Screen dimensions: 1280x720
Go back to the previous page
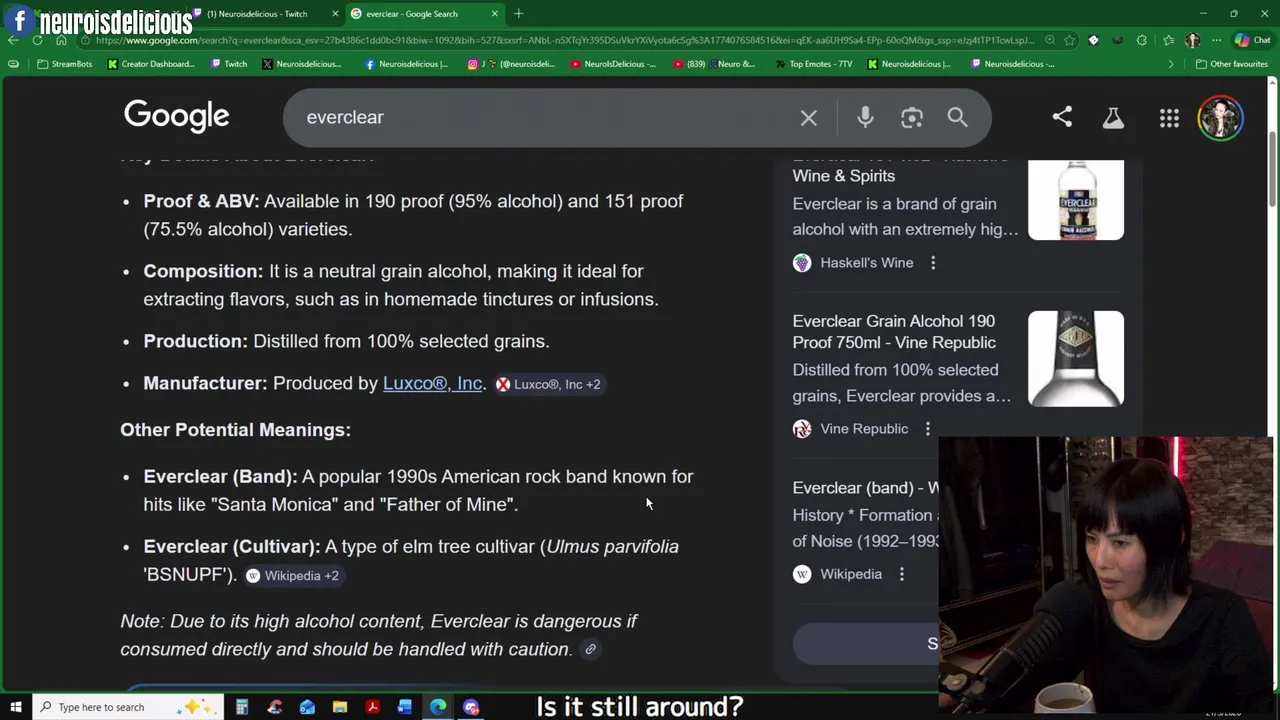(x=13, y=40)
